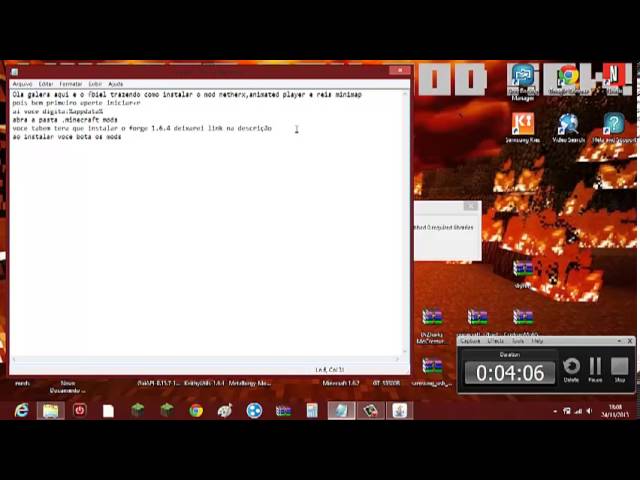Click the Forge 1.6.4 instruction line
The image size is (640, 480).
point(142,128)
